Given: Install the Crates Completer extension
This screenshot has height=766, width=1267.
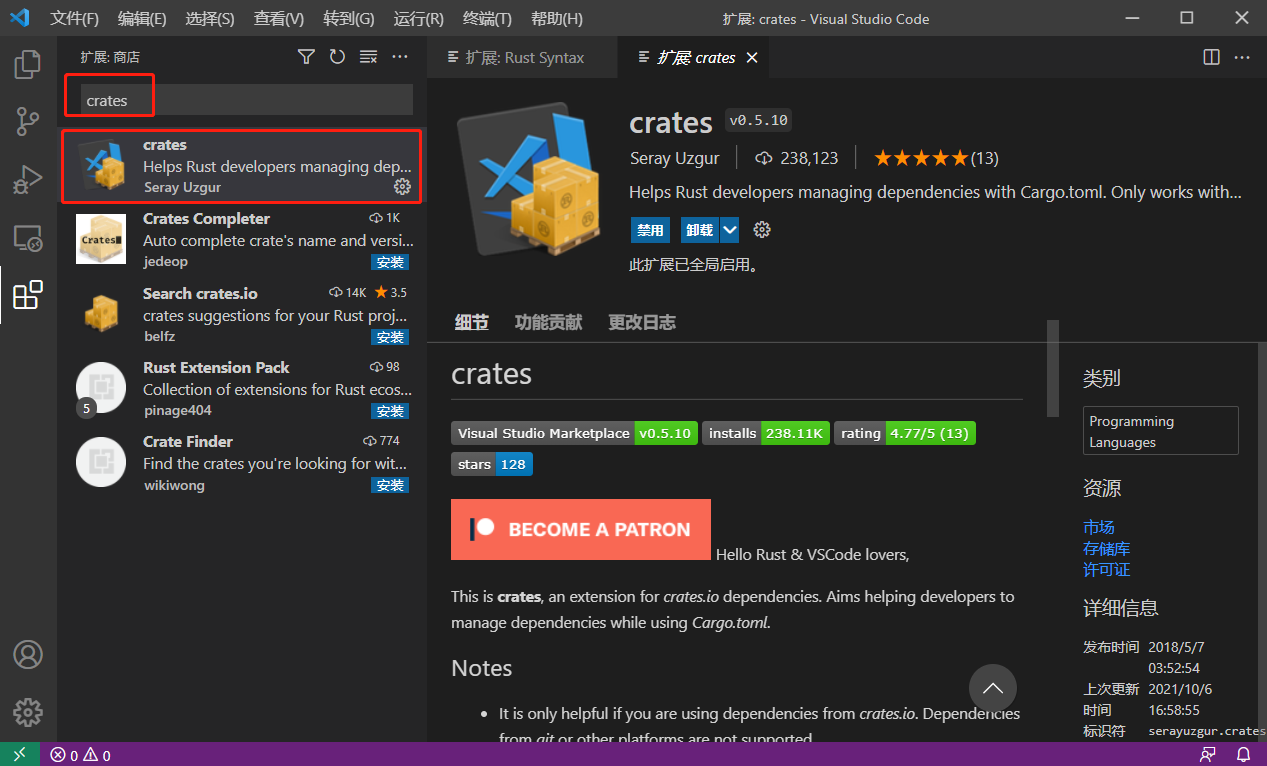Looking at the screenshot, I should pos(390,263).
